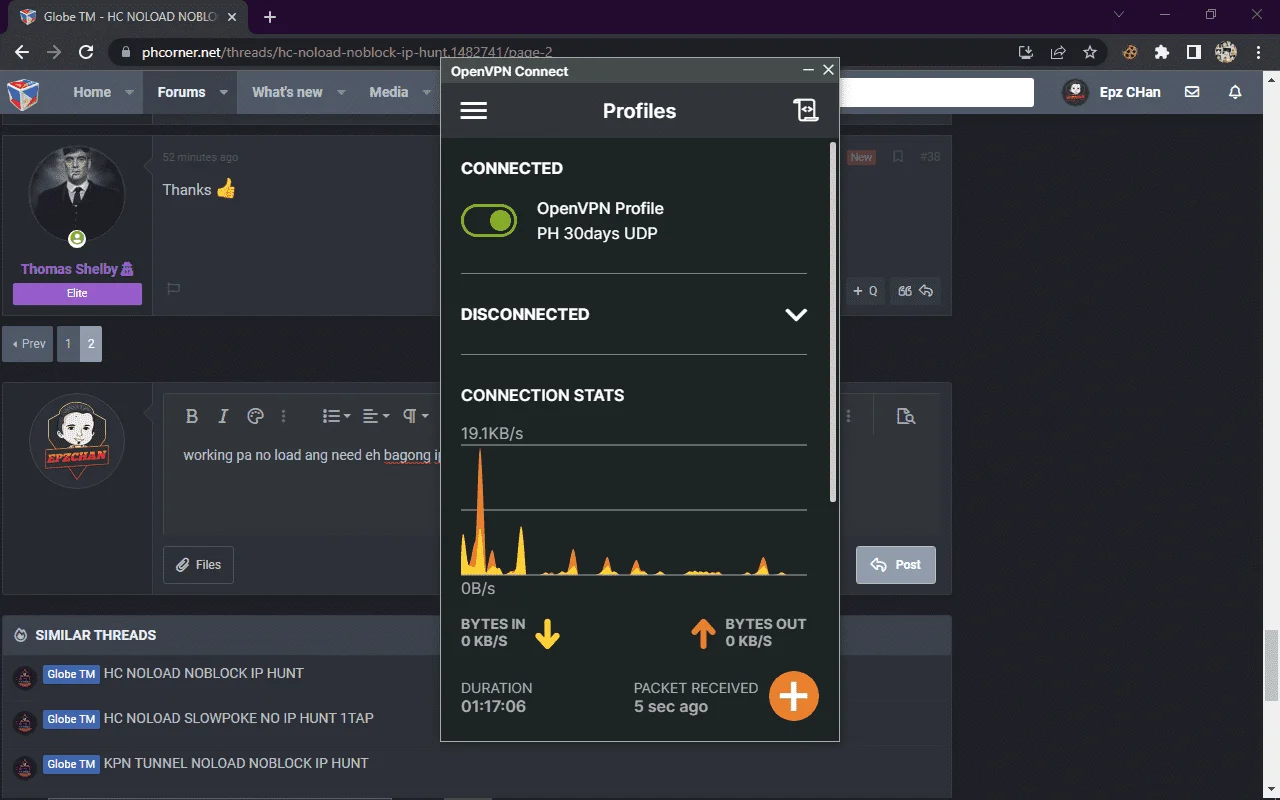1280x800 pixels.
Task: Toggle italic in the reply editor
Action: pos(223,416)
